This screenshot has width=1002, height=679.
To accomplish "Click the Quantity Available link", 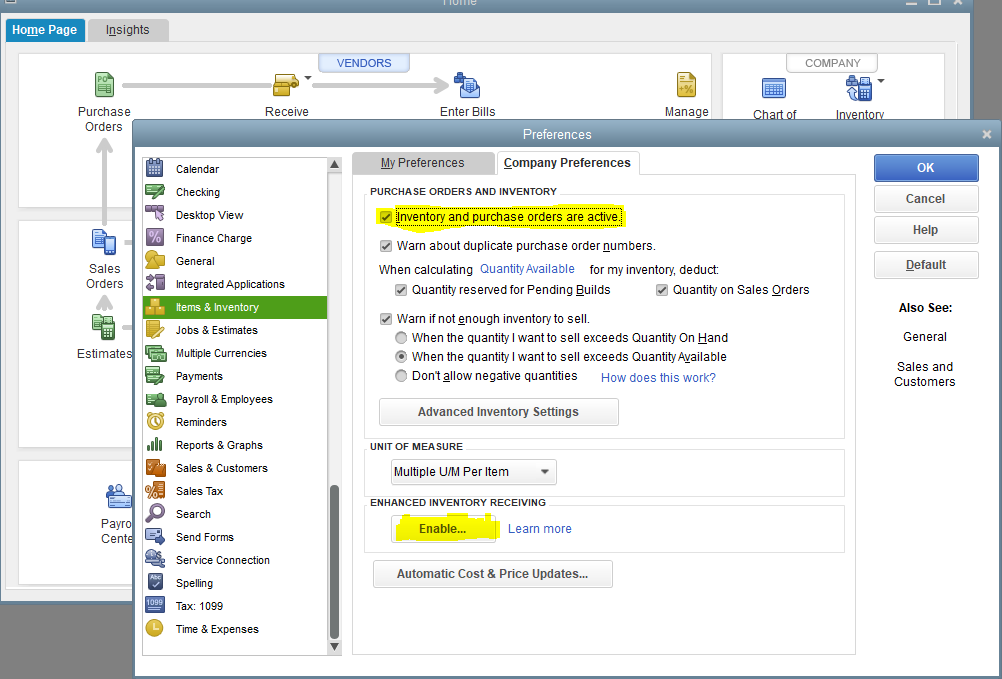I will pyautogui.click(x=527, y=269).
